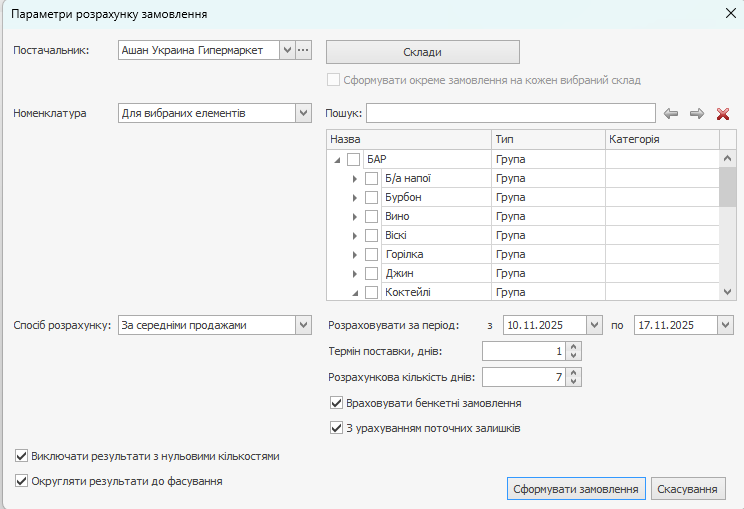Increase delivery term days with up arrow
744x509 pixels.
click(573, 347)
